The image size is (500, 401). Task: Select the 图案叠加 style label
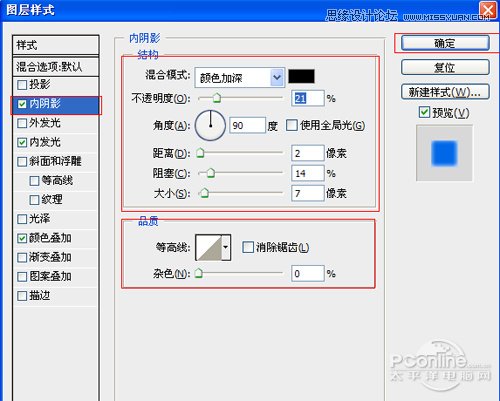[50, 276]
